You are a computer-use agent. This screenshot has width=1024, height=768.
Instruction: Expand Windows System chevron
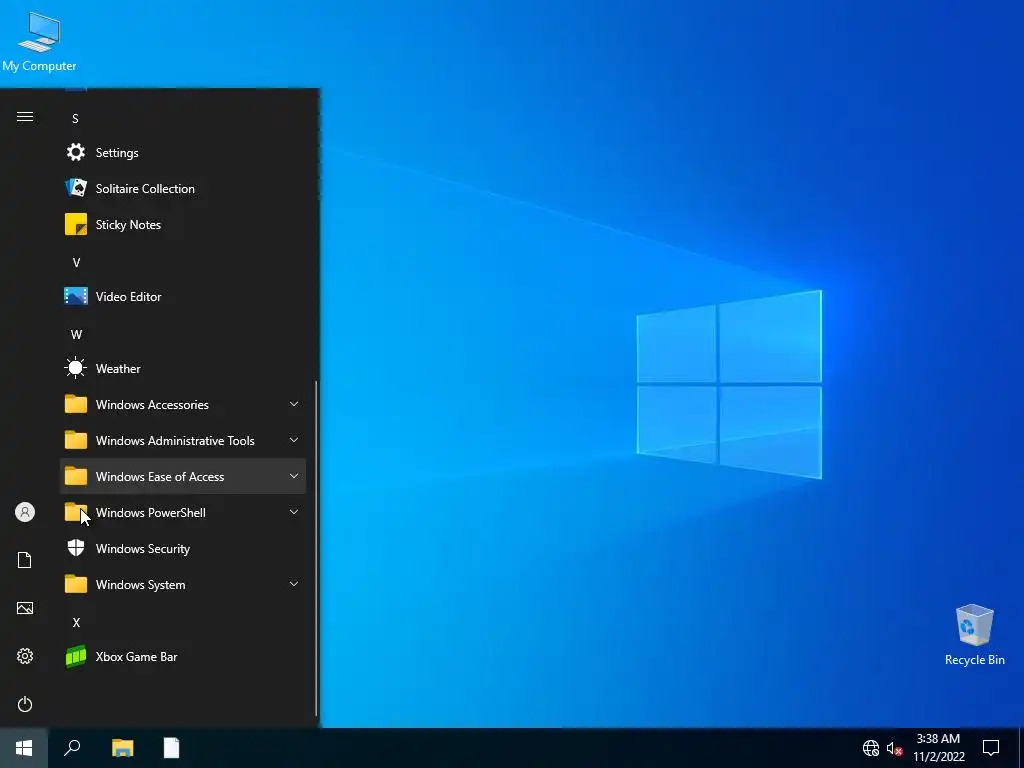tap(294, 584)
